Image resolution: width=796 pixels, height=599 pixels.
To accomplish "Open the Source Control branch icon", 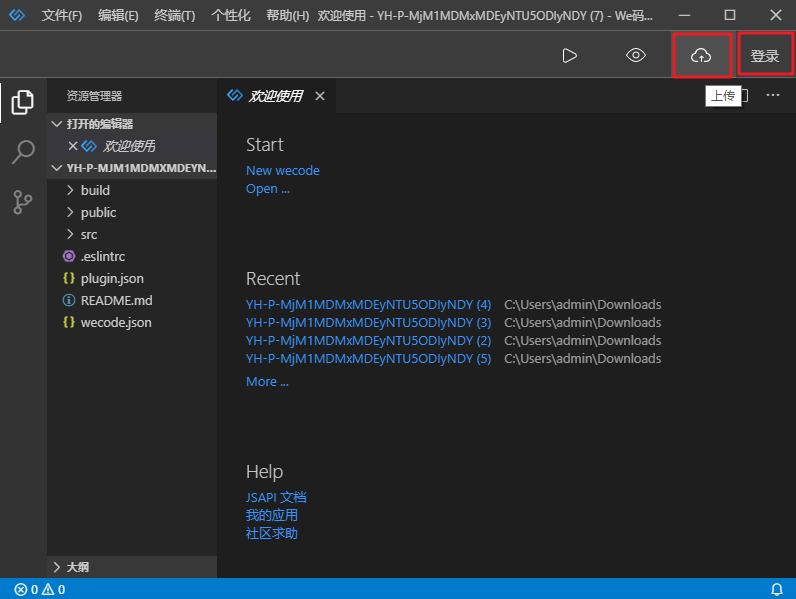I will (x=23, y=202).
